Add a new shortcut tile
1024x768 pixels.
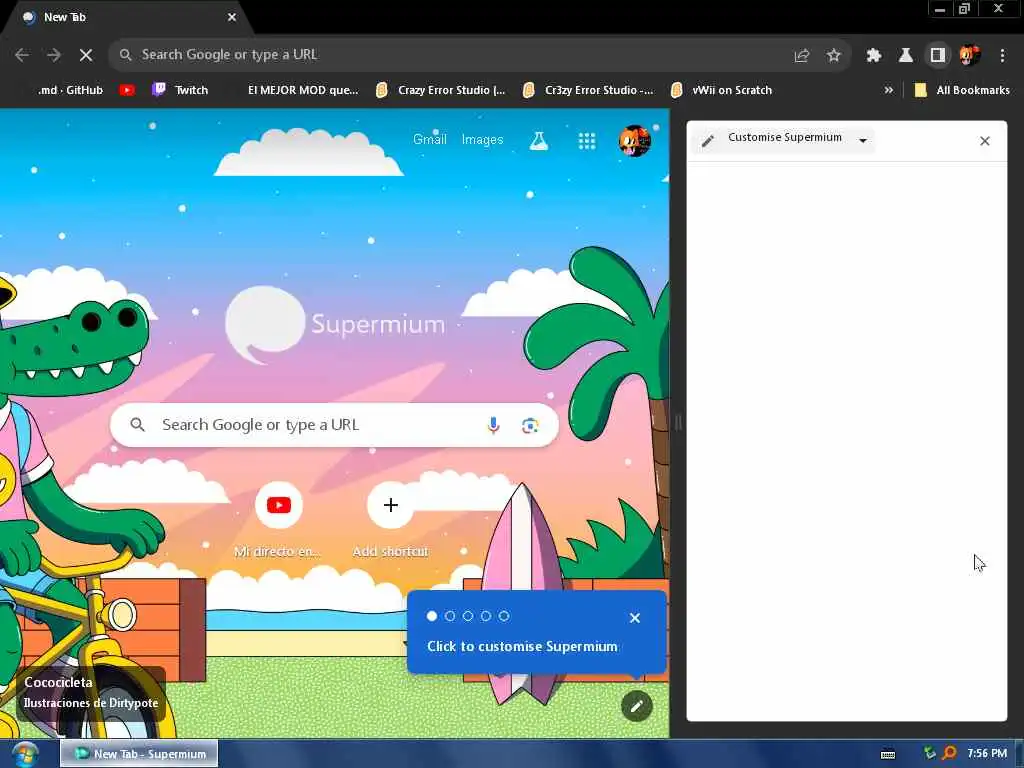click(x=391, y=520)
